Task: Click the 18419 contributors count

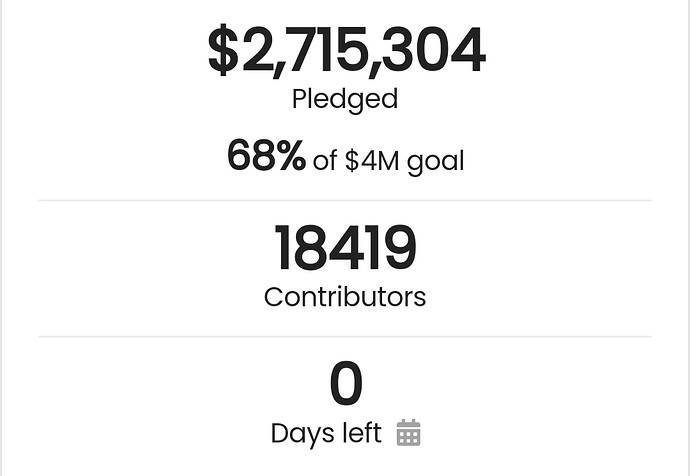Action: click(x=345, y=247)
